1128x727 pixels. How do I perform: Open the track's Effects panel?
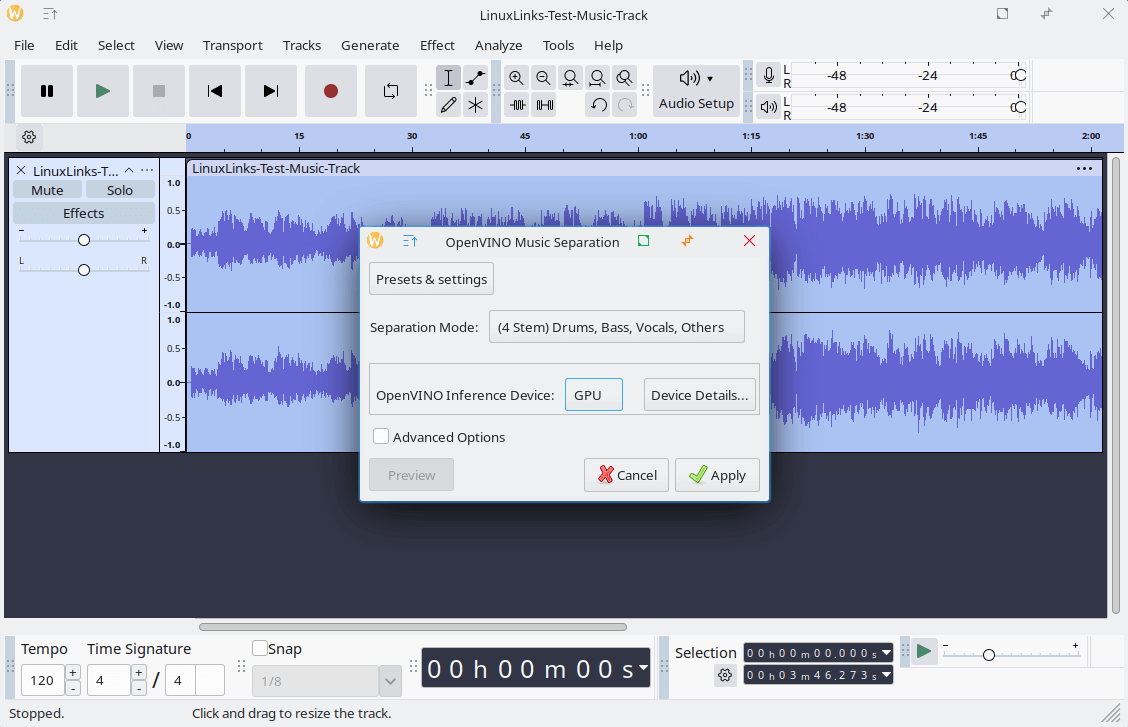coord(83,213)
